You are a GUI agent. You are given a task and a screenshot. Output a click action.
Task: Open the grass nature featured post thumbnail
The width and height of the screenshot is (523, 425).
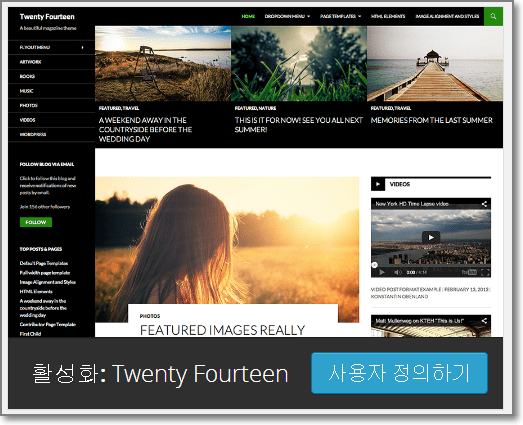299,63
